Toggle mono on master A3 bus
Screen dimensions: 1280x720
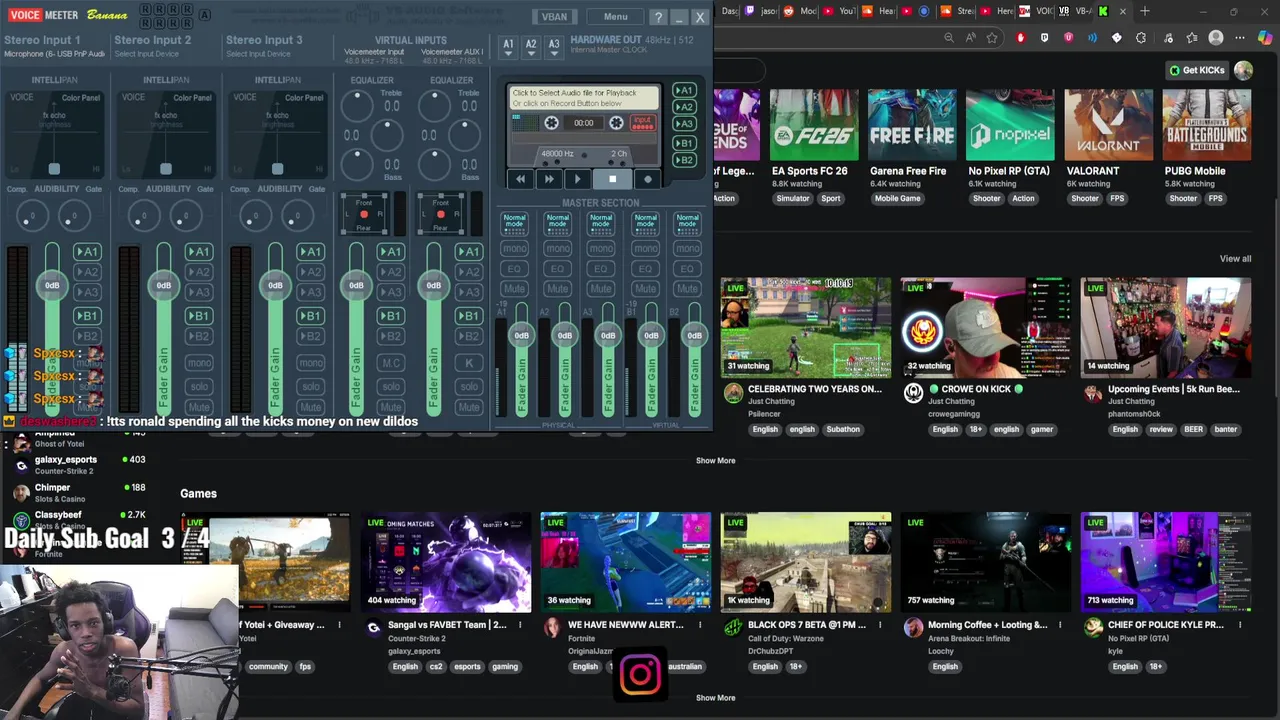point(601,248)
